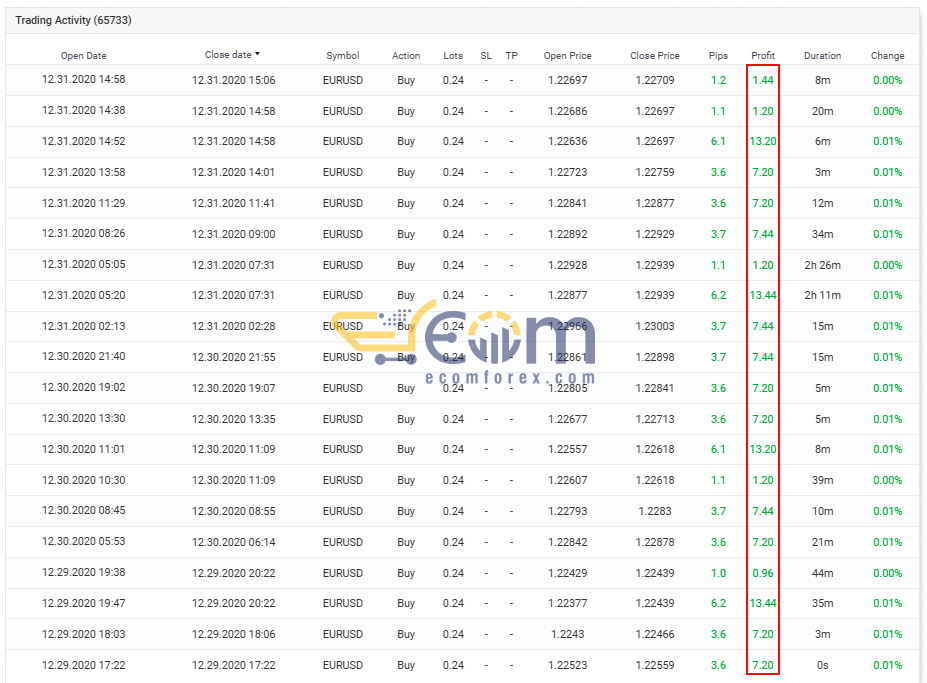Select the trade with 0s duration
The height and width of the screenshot is (683, 927).
point(462,665)
